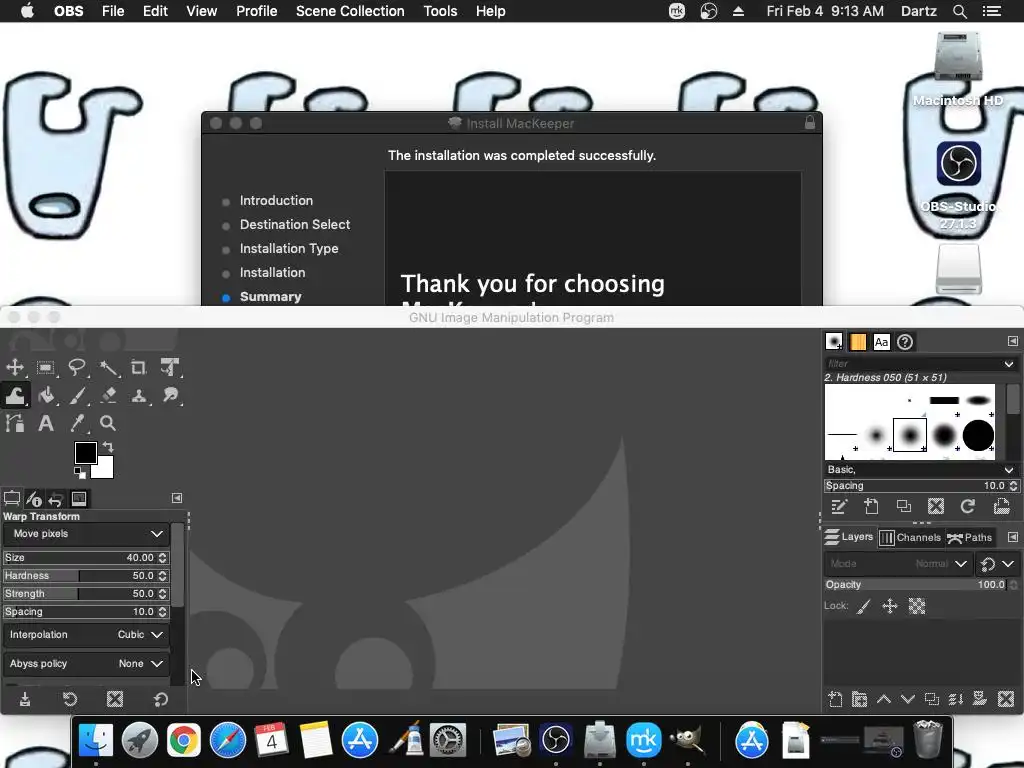Click the brush filter input field

(912, 364)
